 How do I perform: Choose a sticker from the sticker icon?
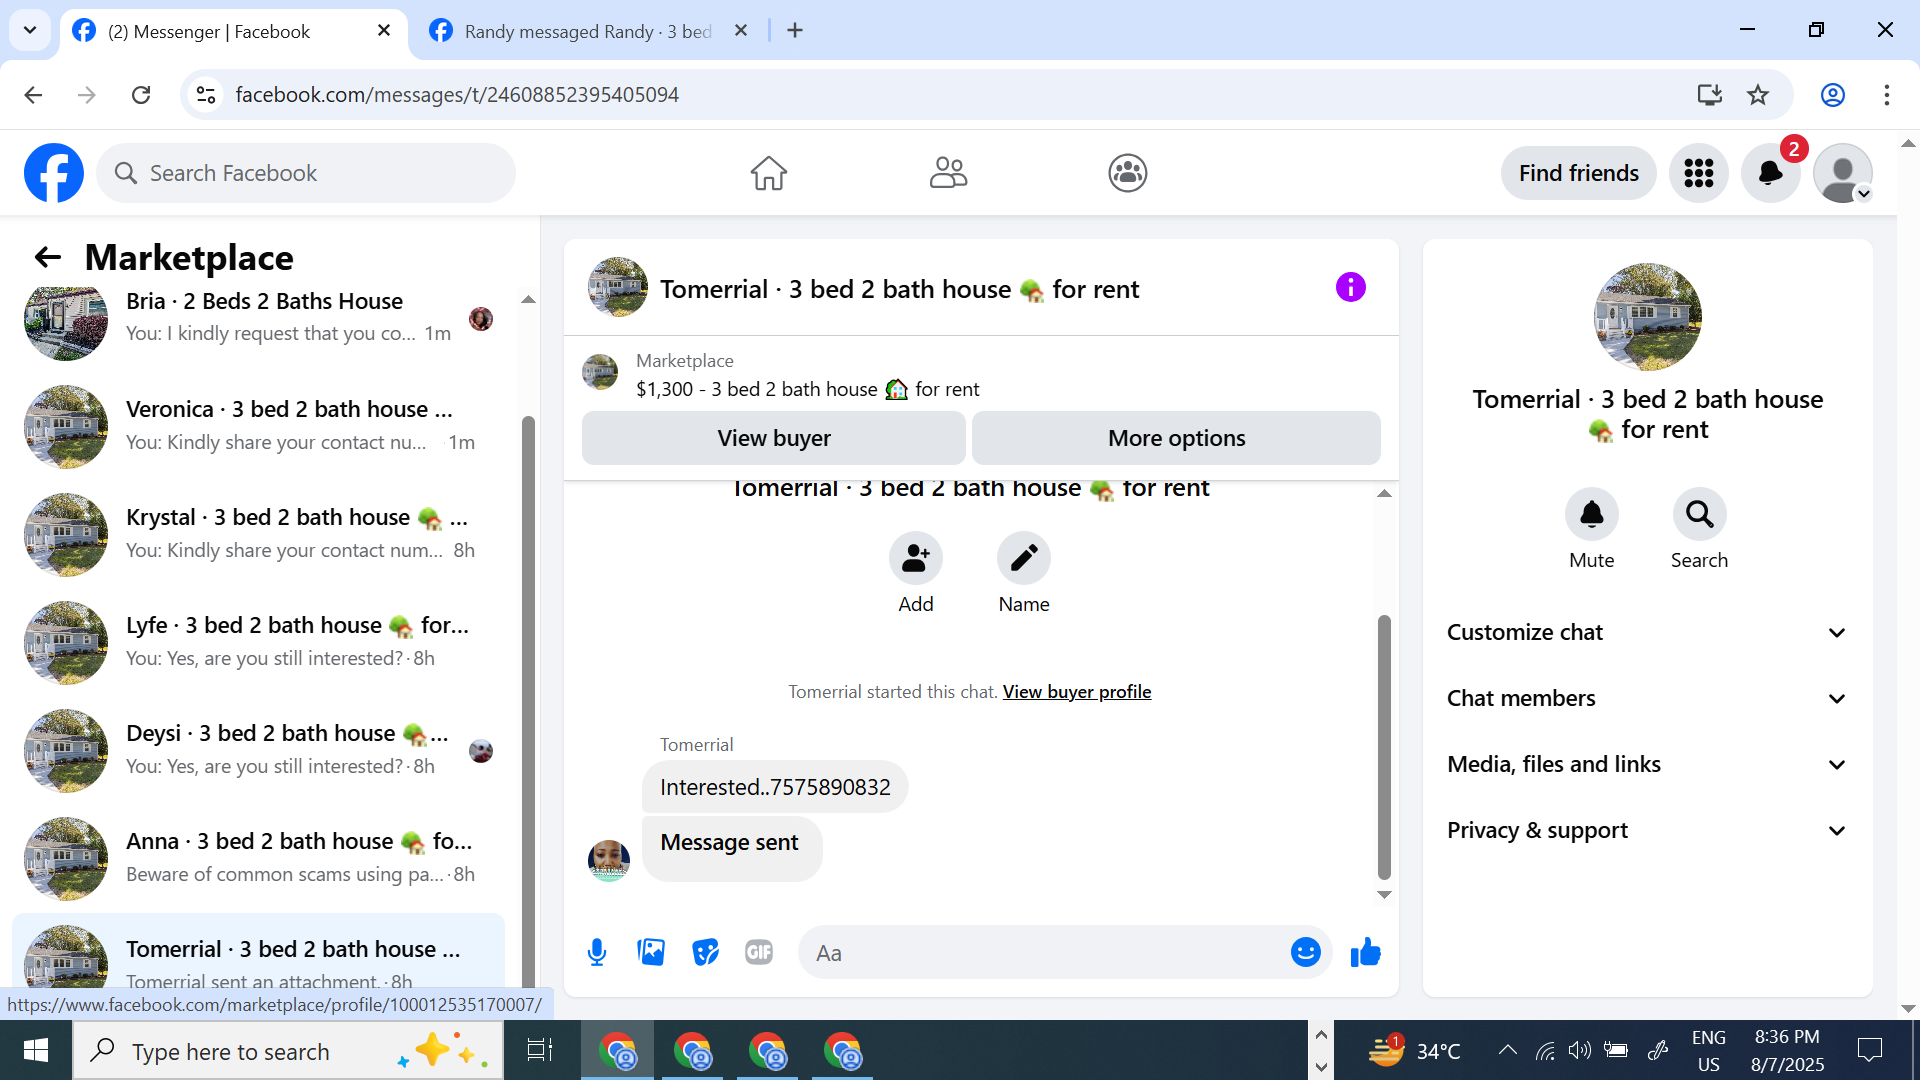click(x=705, y=953)
